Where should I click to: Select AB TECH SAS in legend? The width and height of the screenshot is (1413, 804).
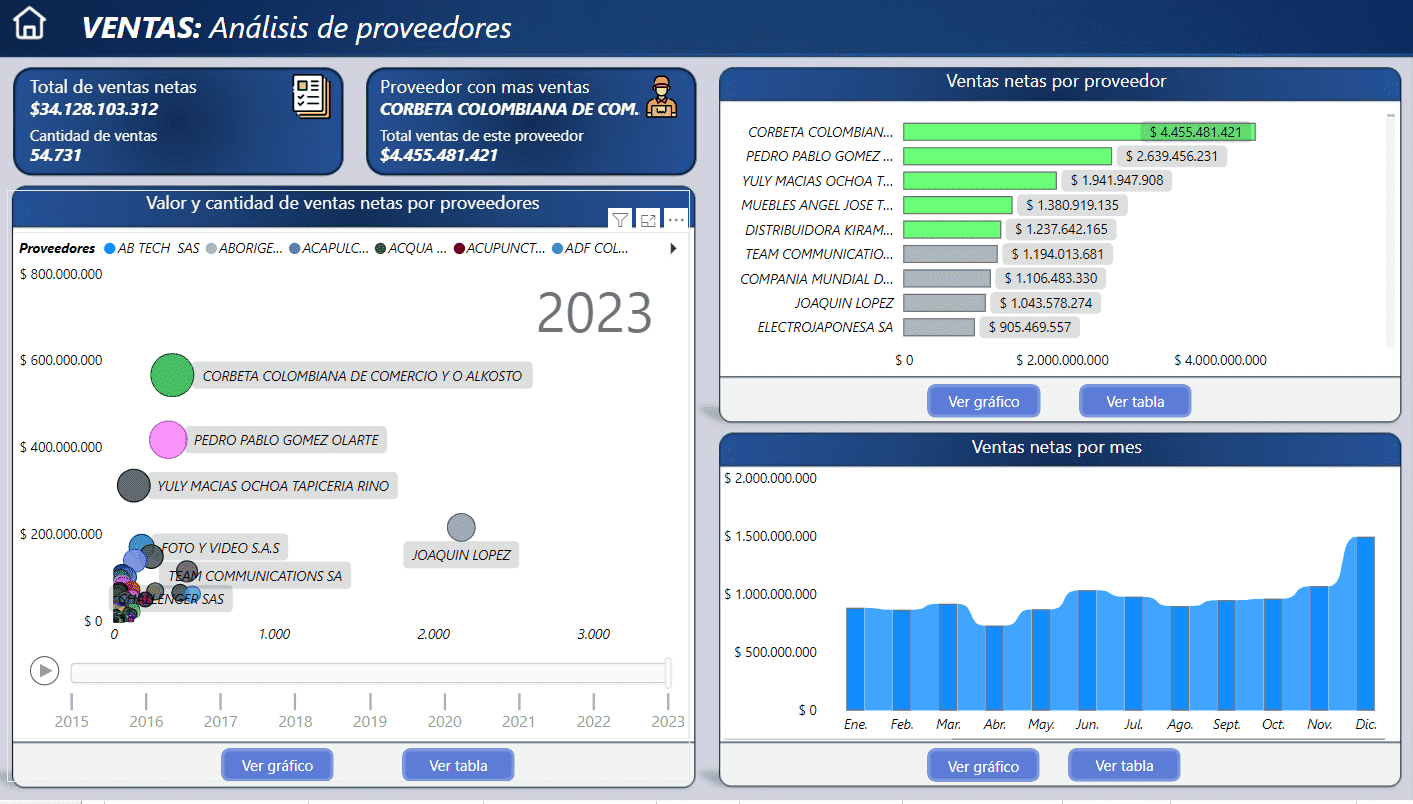click(x=151, y=248)
